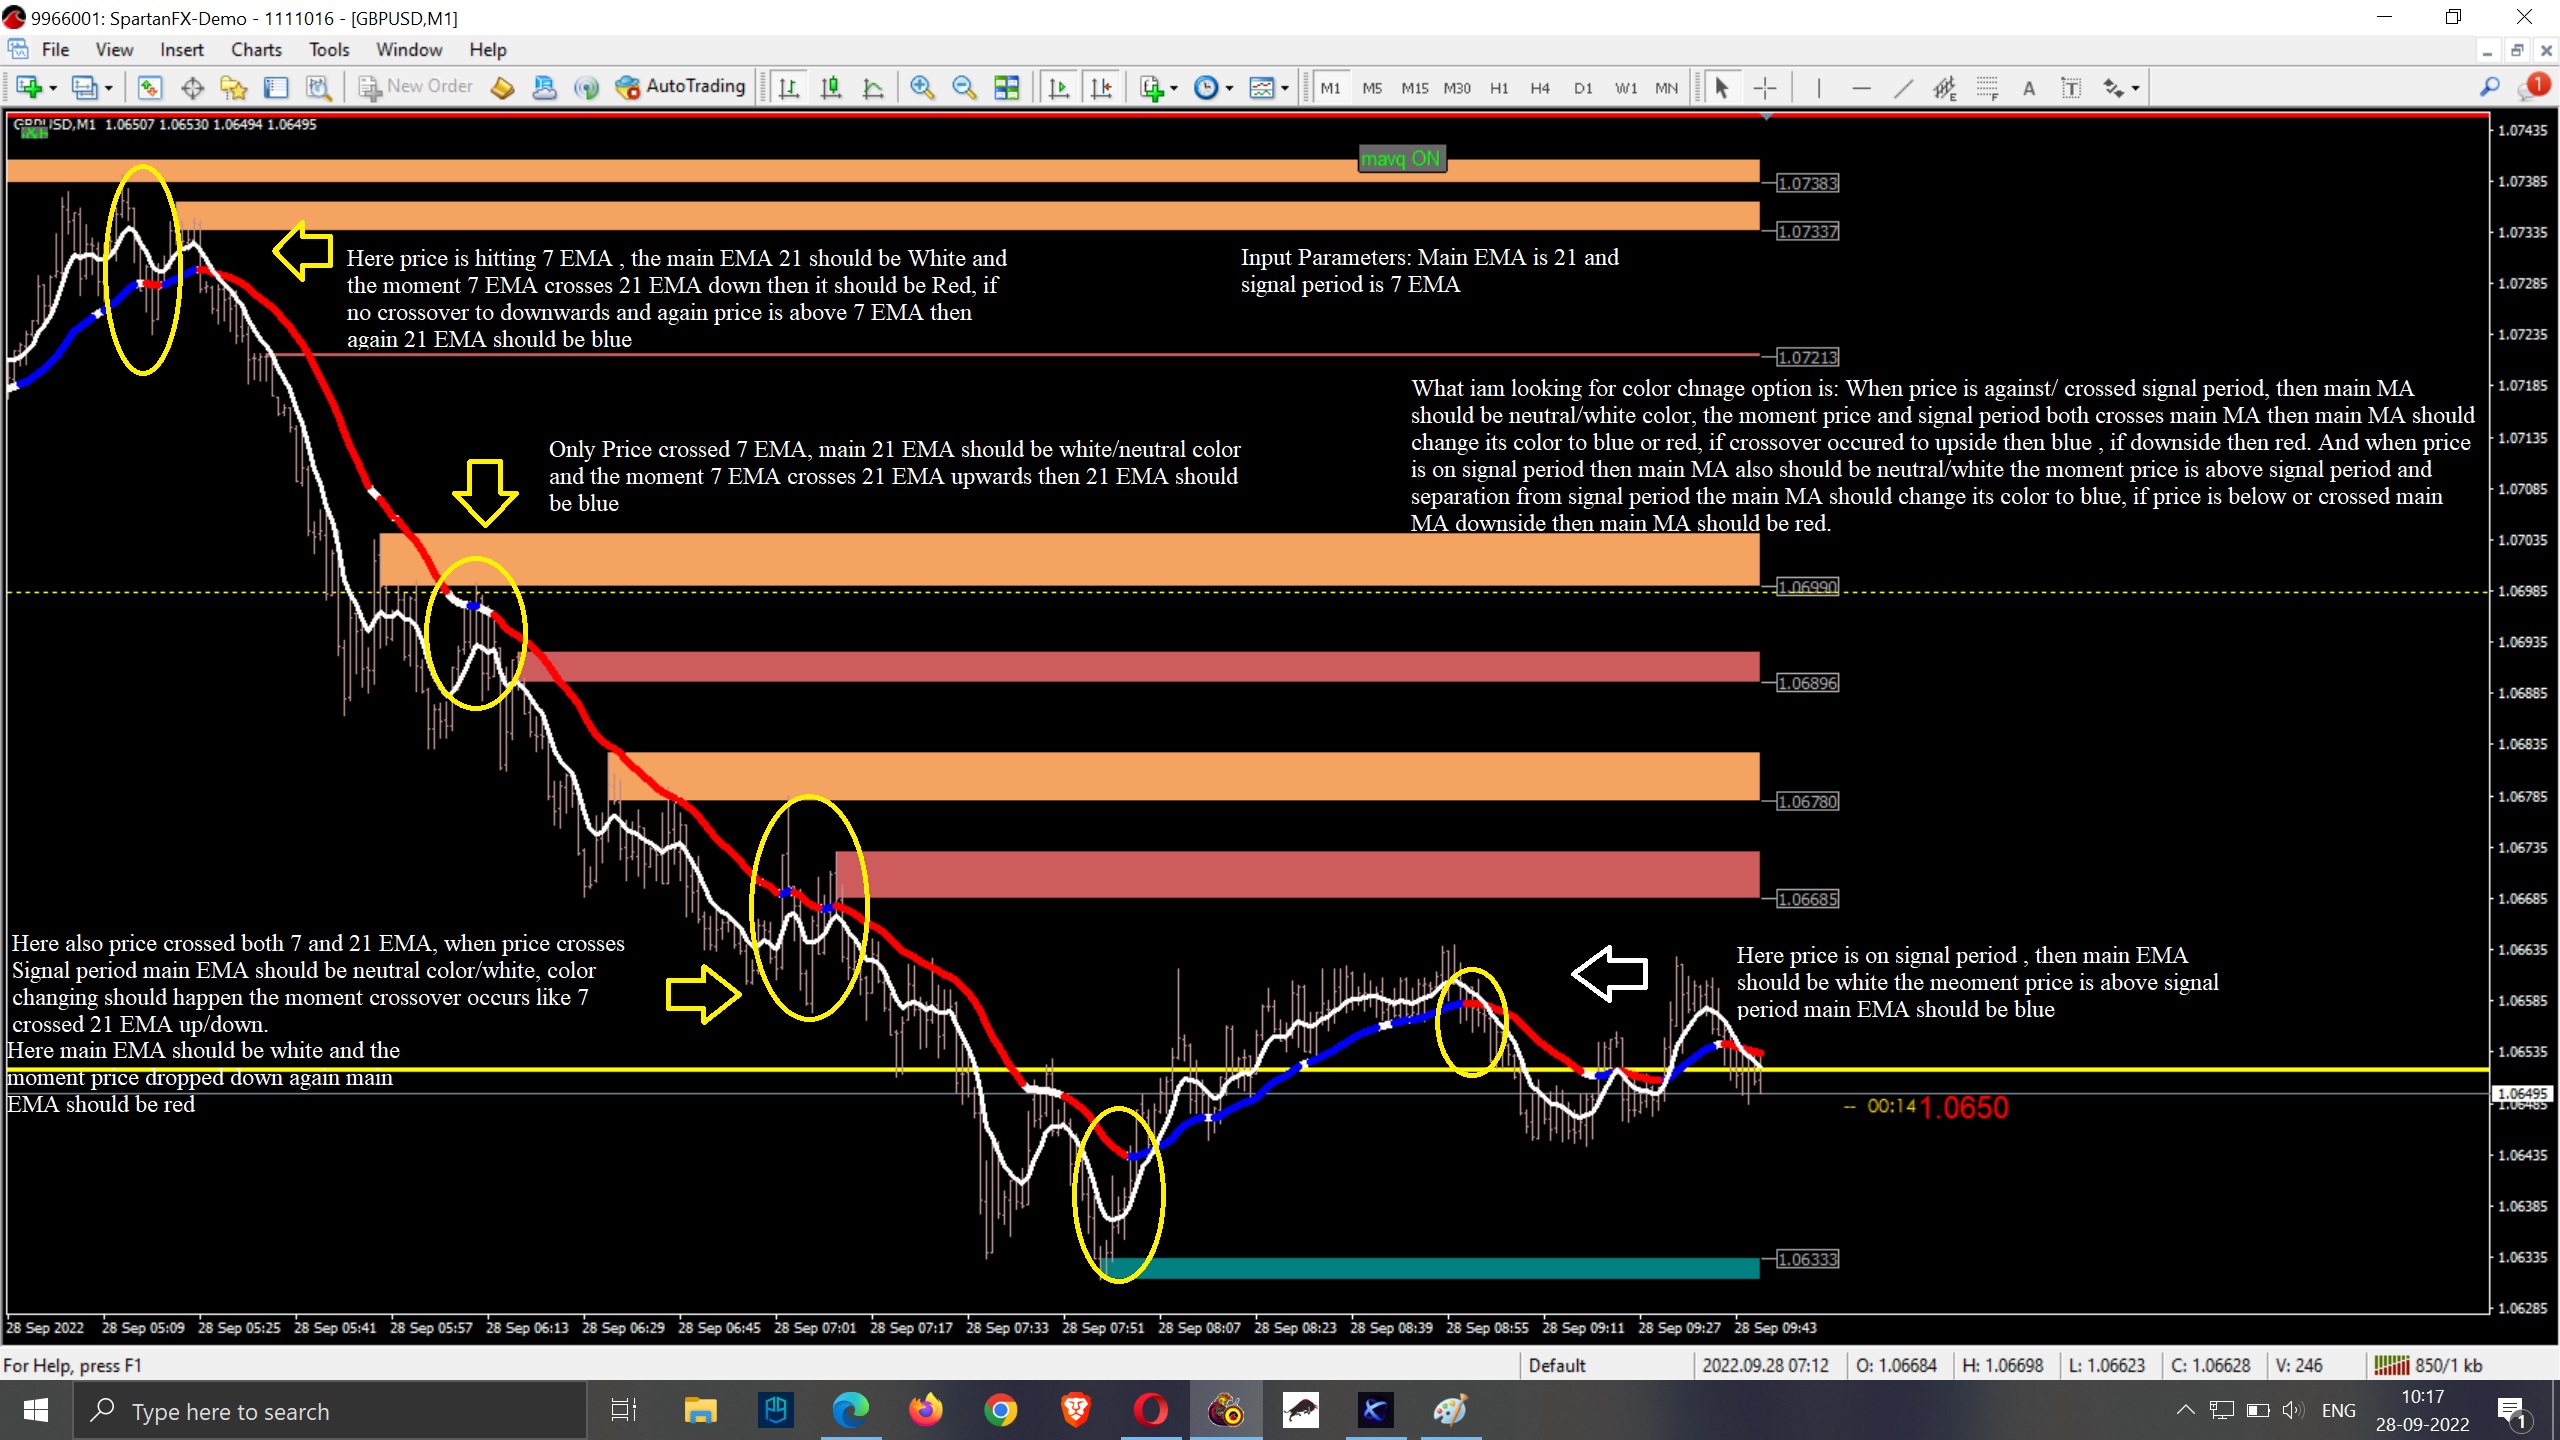This screenshot has height=1440, width=2560.
Task: Toggle the mavq ON chart button
Action: point(1401,158)
